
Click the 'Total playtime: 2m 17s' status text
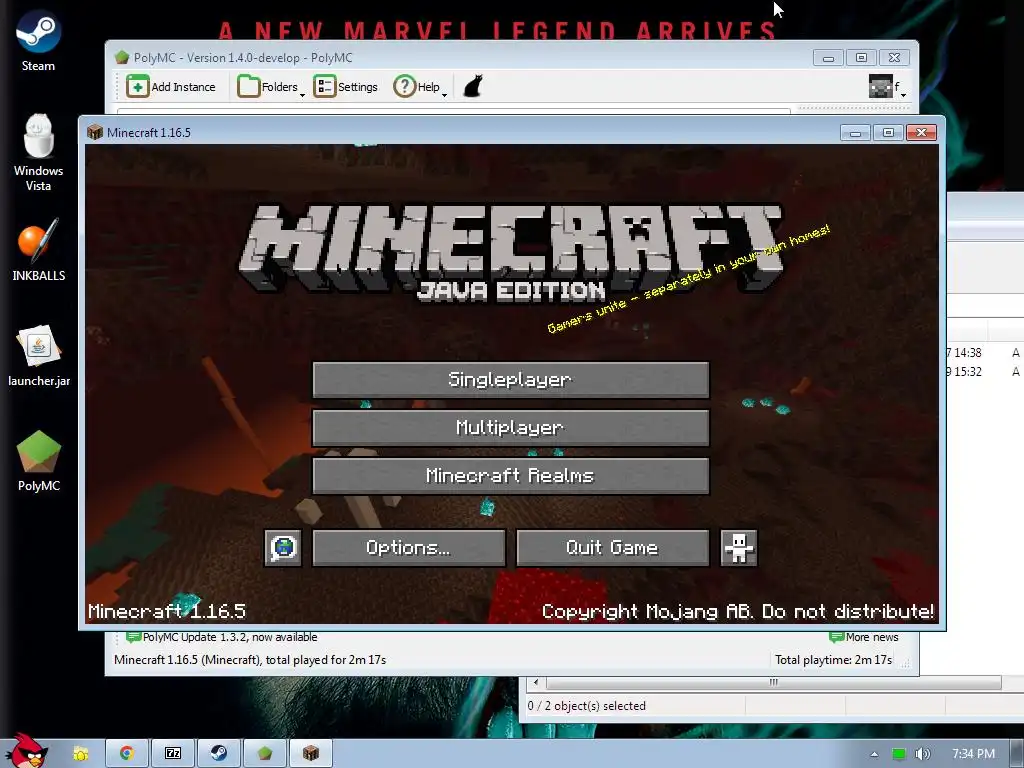coord(833,660)
